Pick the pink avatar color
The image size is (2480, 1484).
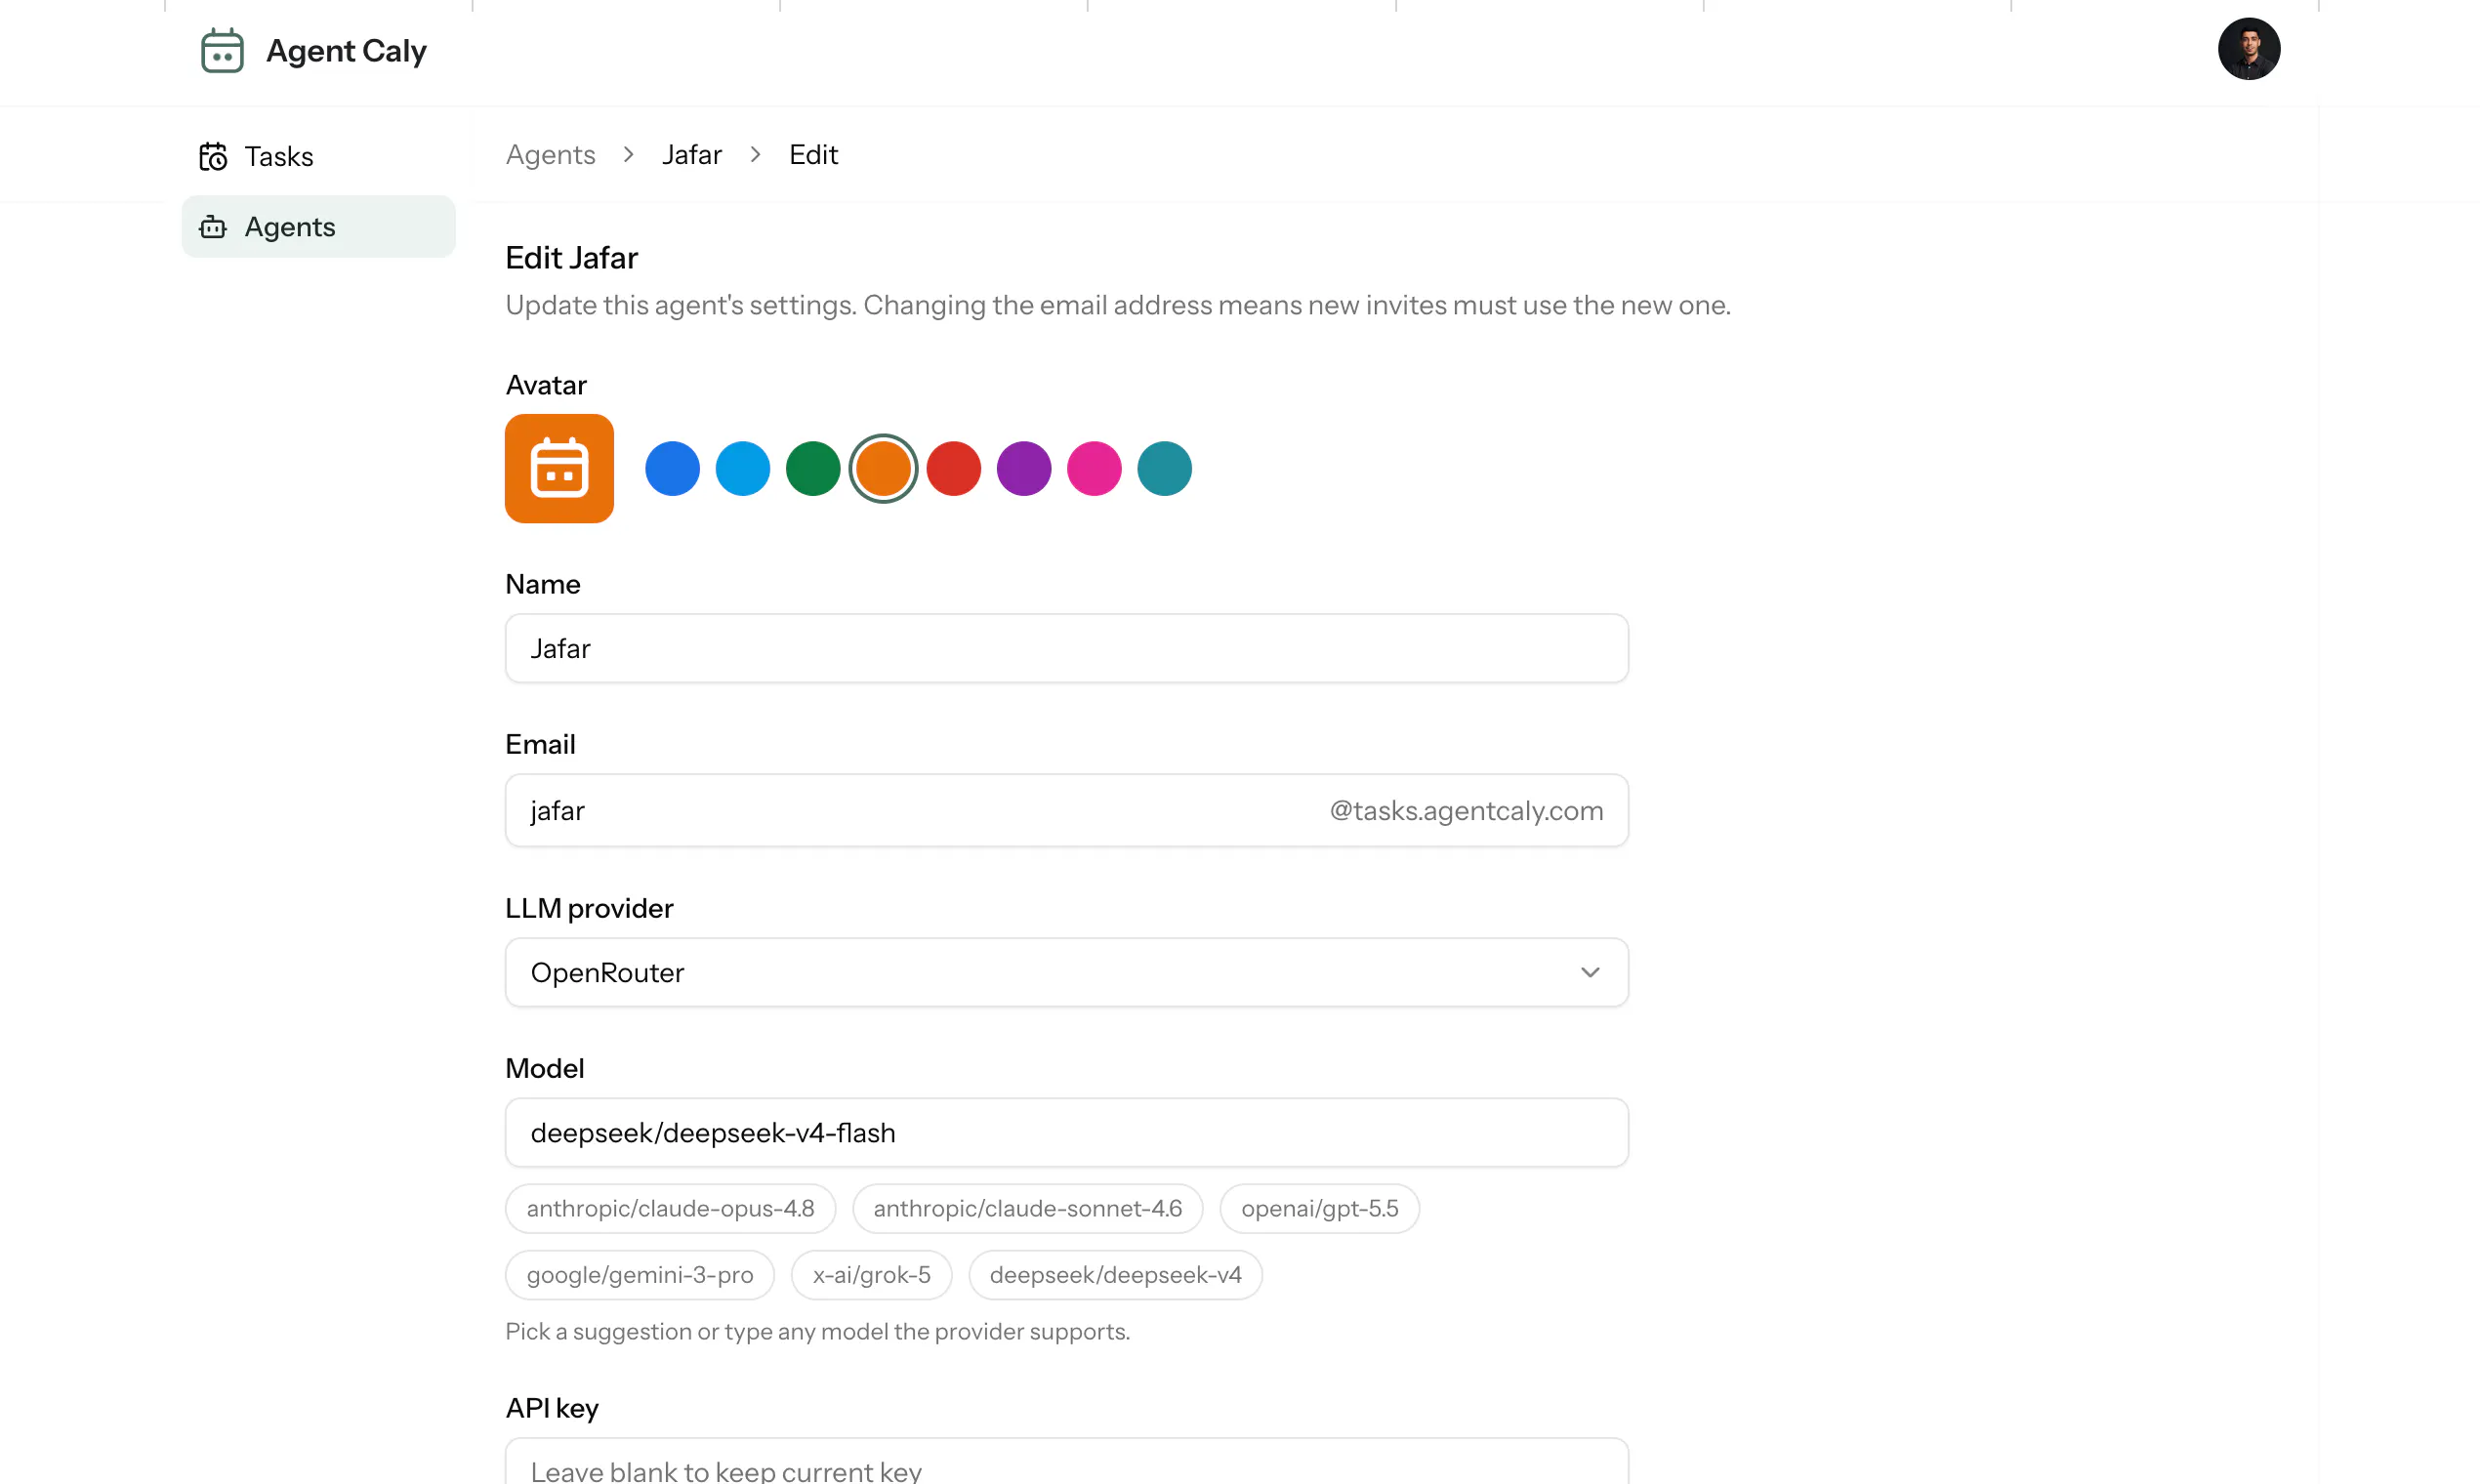(1093, 469)
